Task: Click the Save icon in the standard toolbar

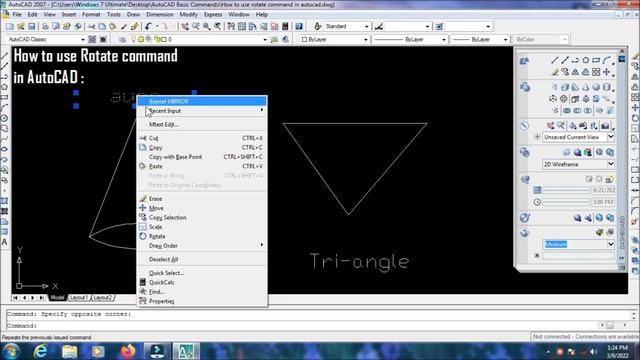Action: point(31,27)
